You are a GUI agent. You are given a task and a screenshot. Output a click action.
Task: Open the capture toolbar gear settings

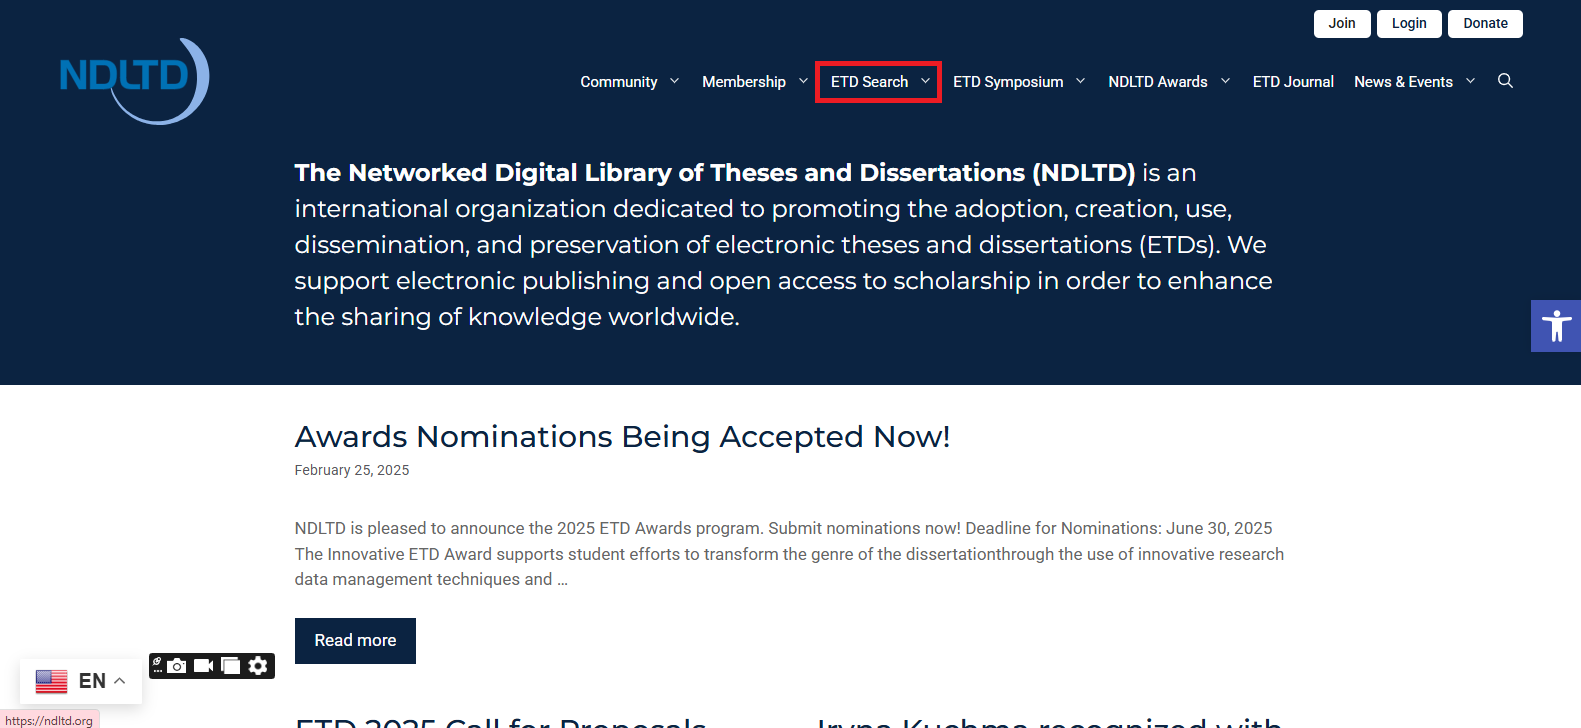tap(258, 666)
